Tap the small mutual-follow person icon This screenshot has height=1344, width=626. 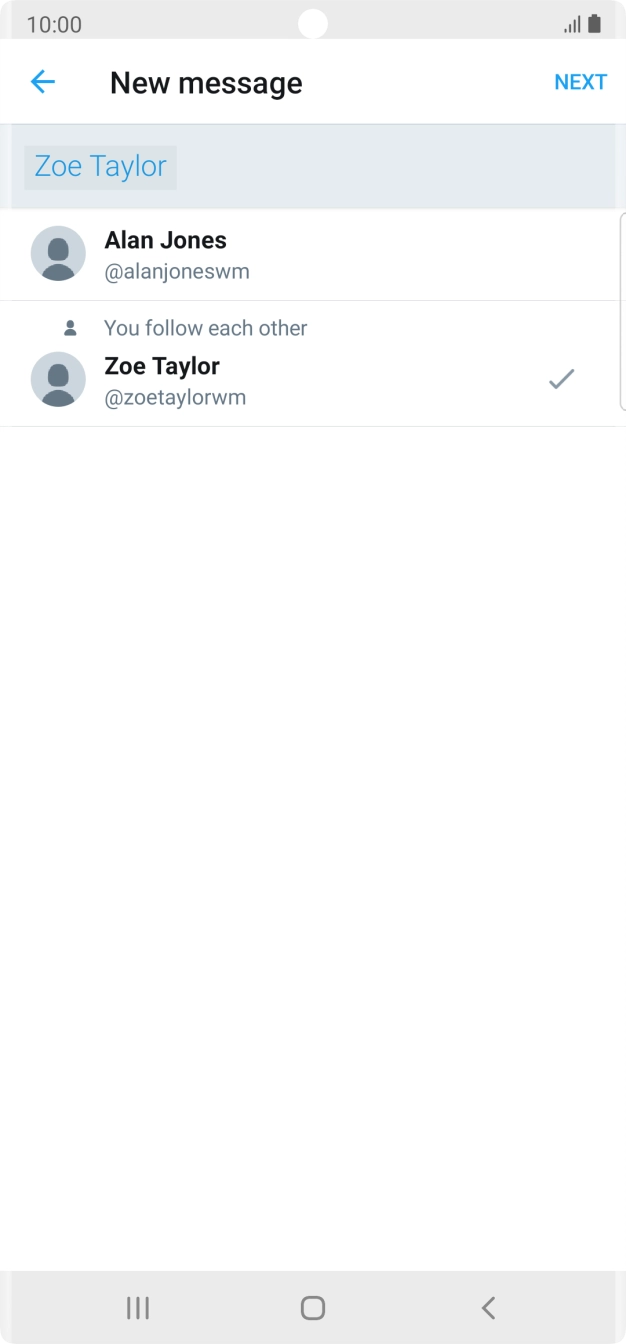(70, 328)
